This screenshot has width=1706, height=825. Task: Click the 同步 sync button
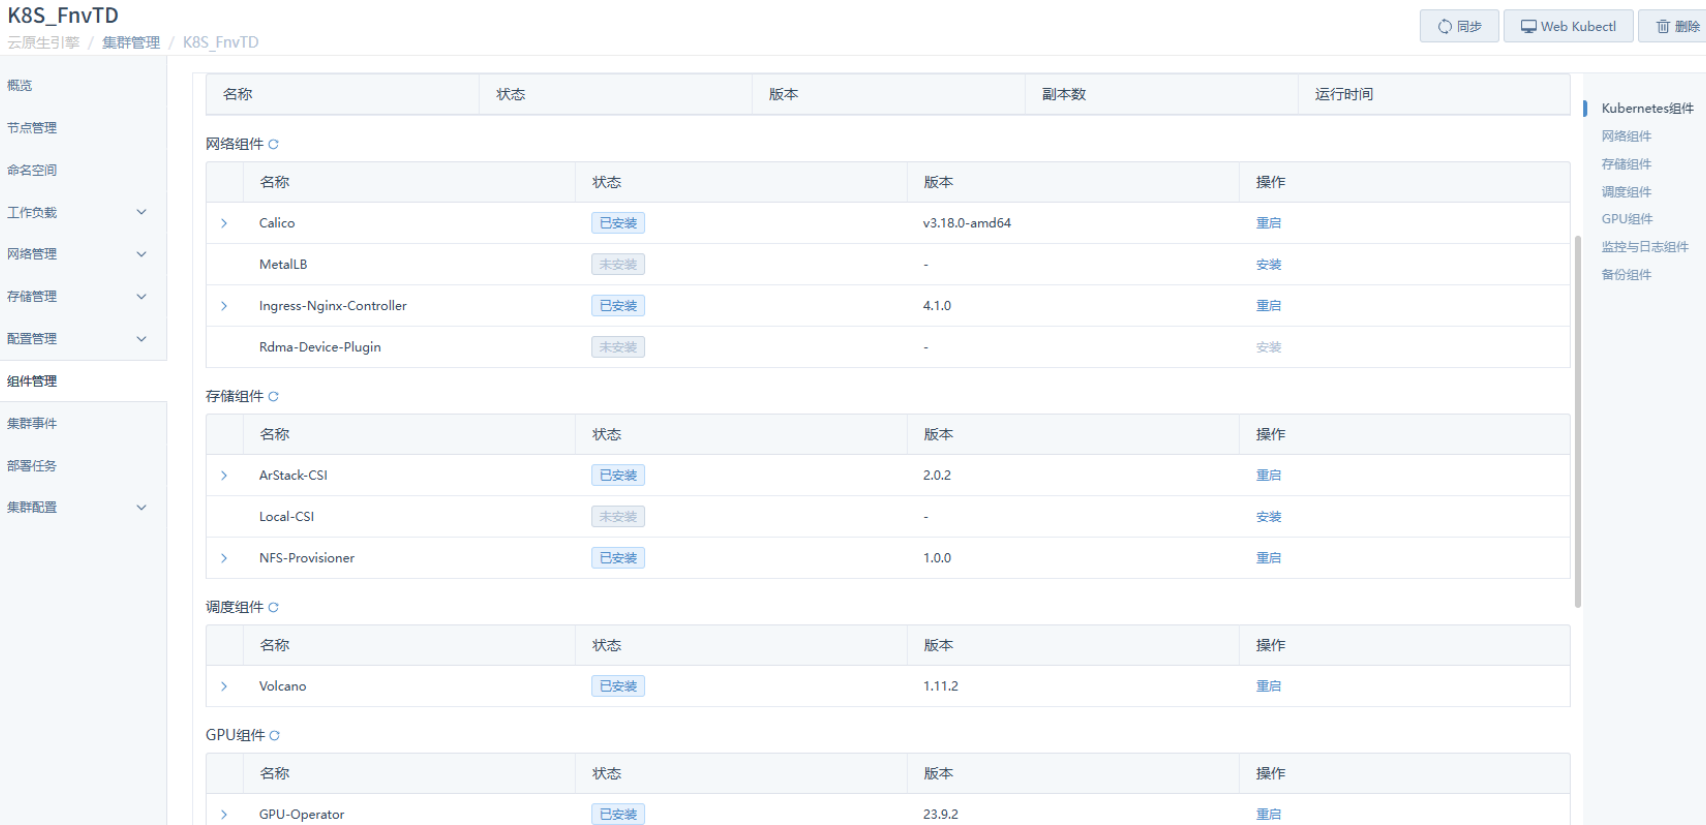[1459, 26]
